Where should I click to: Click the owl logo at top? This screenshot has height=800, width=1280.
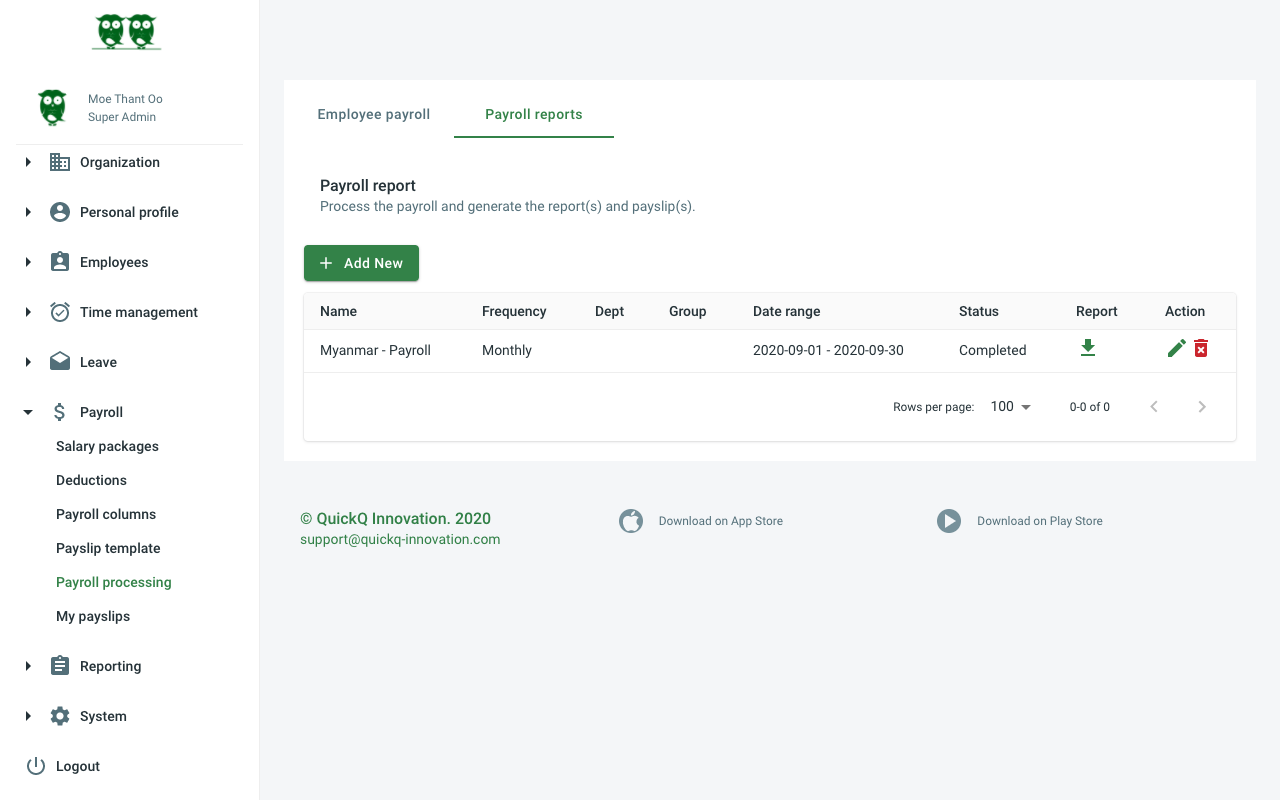pos(127,32)
